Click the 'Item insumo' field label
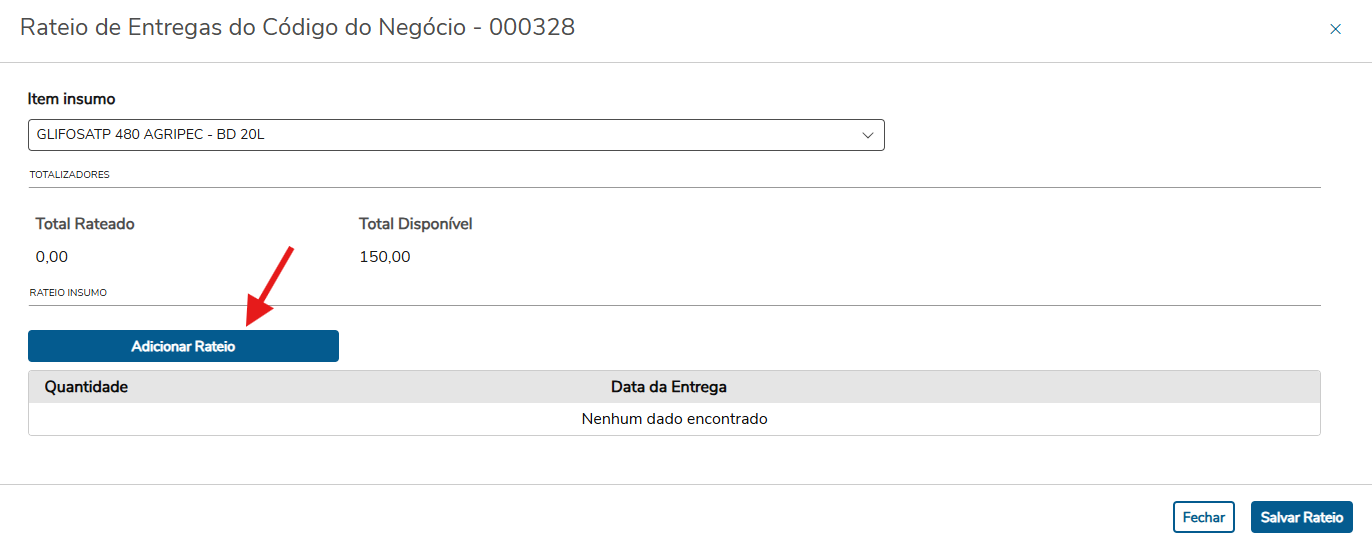This screenshot has width=1372, height=544. point(71,99)
